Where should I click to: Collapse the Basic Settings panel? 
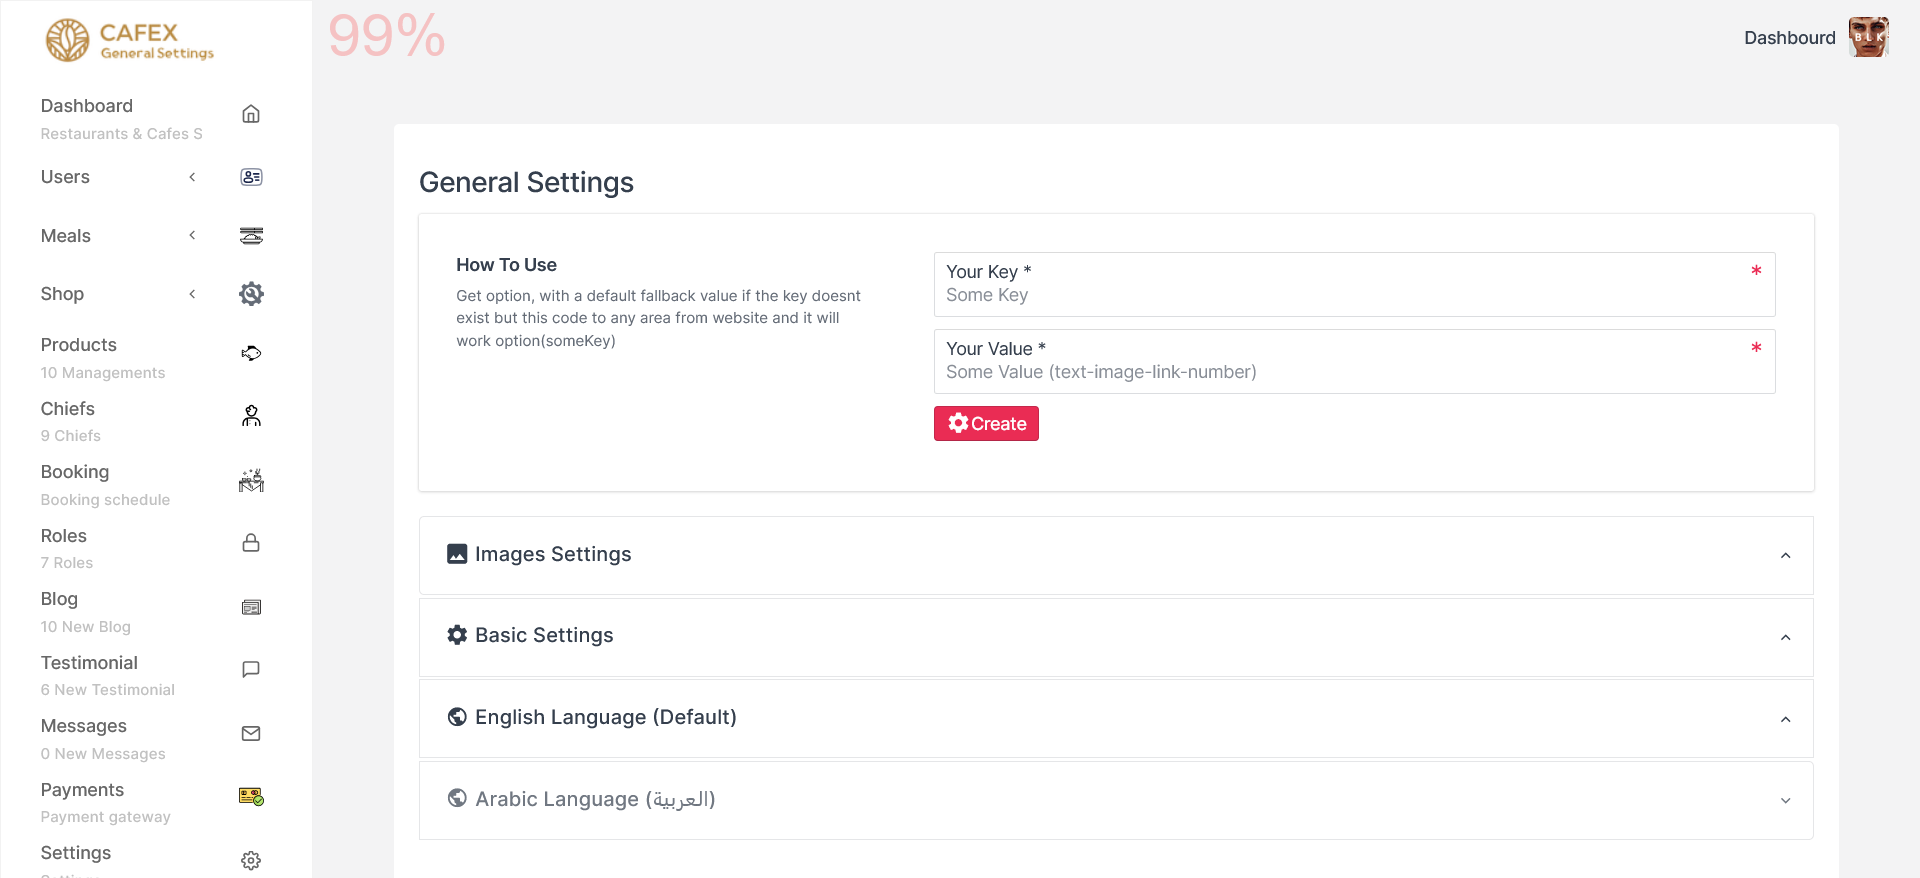coord(1785,638)
